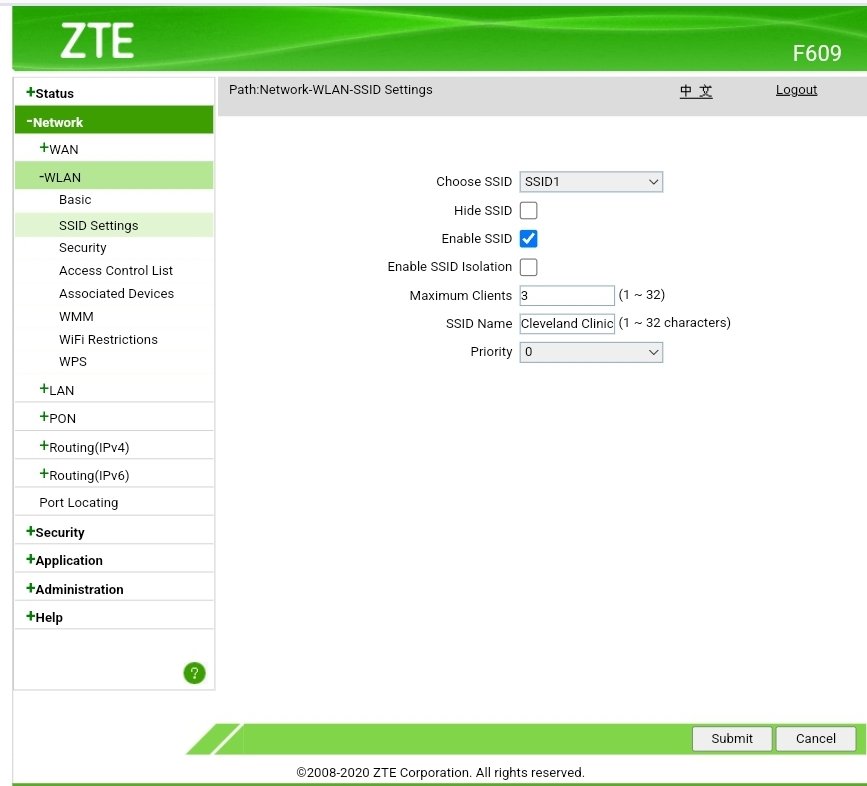Click the (1 ~ 32 characters) hint text
The image size is (867, 786).
pyautogui.click(x=675, y=323)
